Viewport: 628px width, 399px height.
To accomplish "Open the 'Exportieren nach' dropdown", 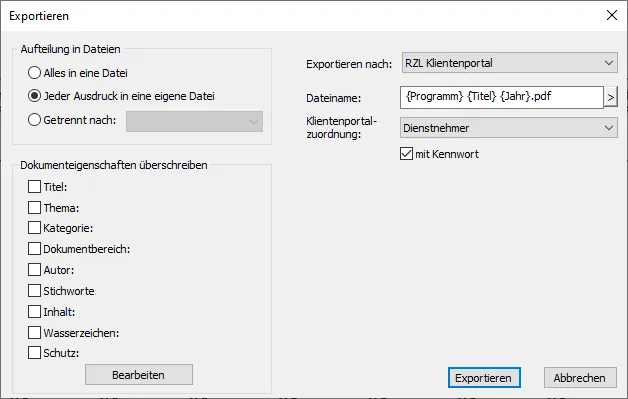I will [x=509, y=63].
